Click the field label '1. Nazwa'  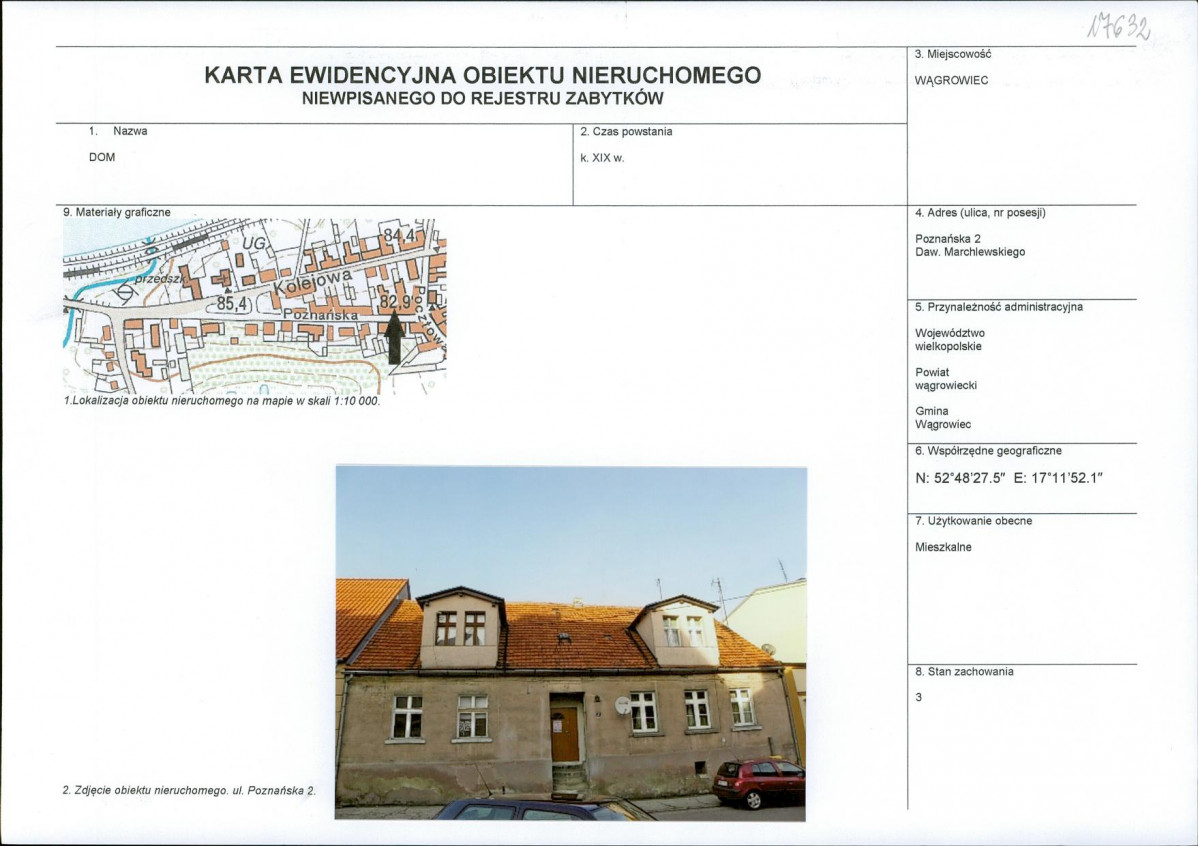[118, 131]
